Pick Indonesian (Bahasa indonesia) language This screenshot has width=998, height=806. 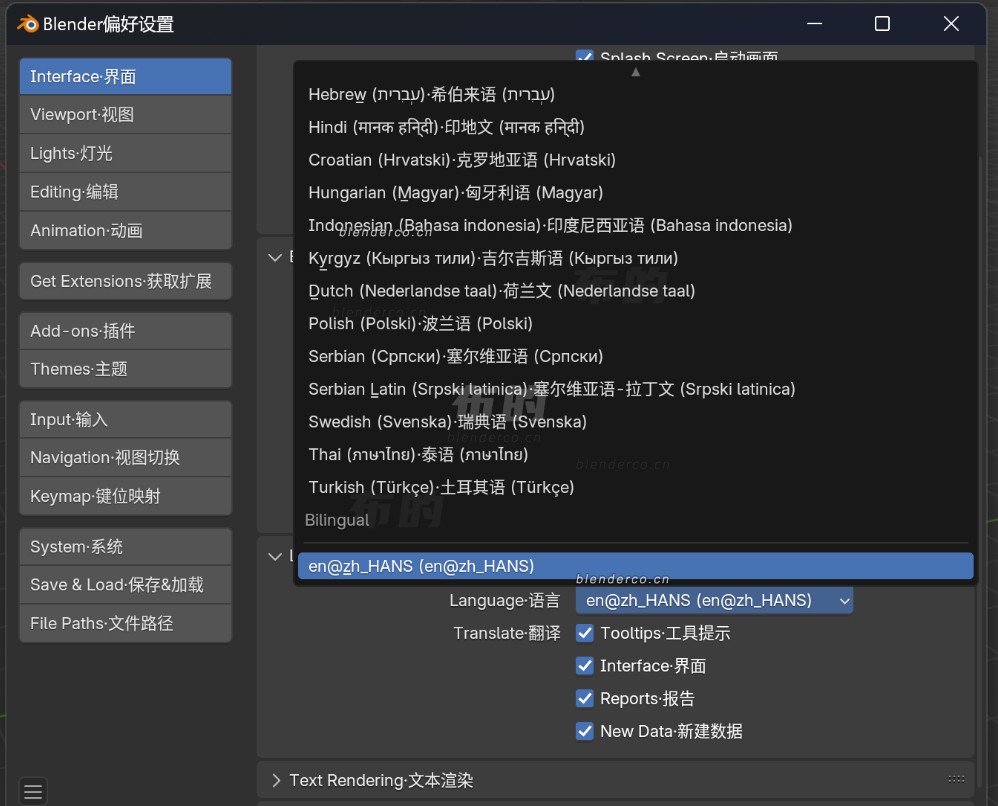coord(635,225)
